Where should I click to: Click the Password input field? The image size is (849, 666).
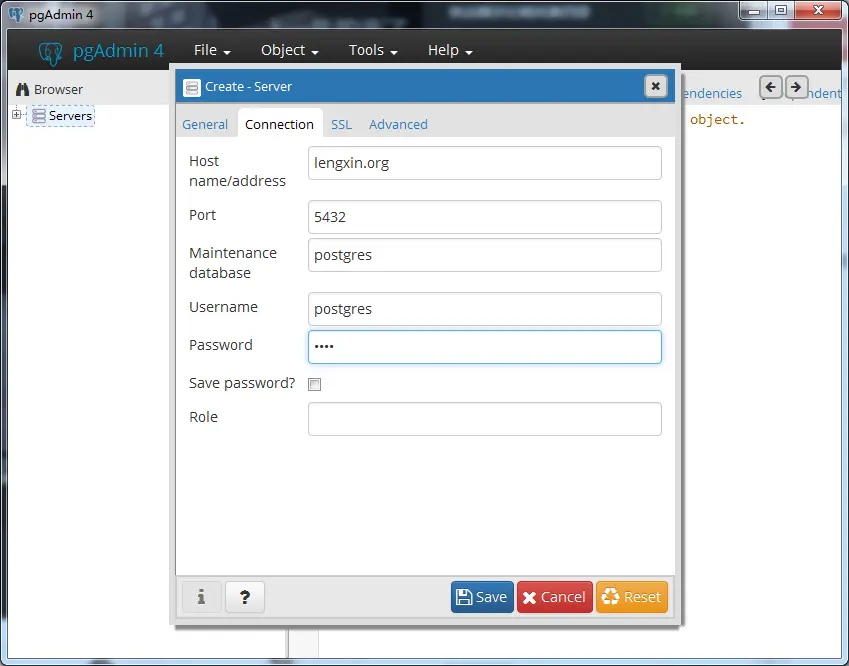pos(485,347)
